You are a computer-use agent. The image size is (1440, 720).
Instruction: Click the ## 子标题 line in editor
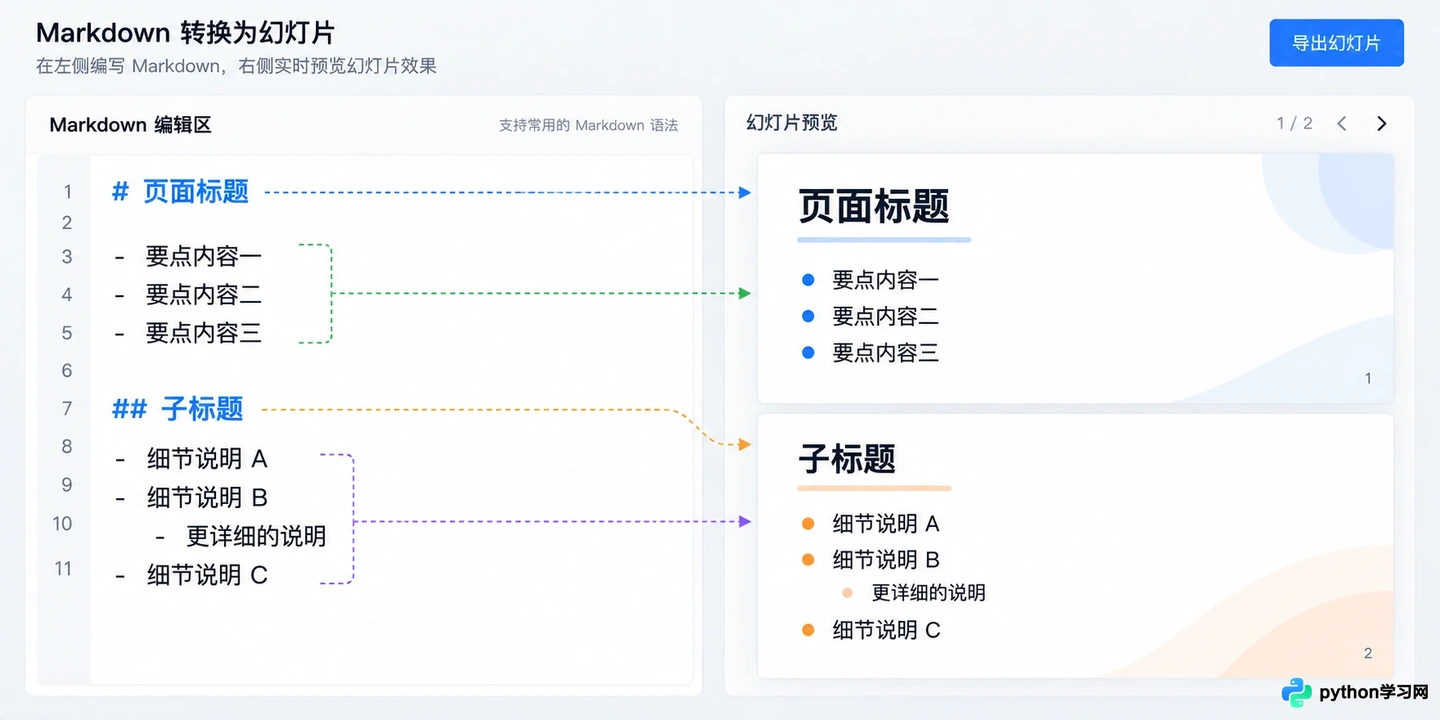[177, 408]
